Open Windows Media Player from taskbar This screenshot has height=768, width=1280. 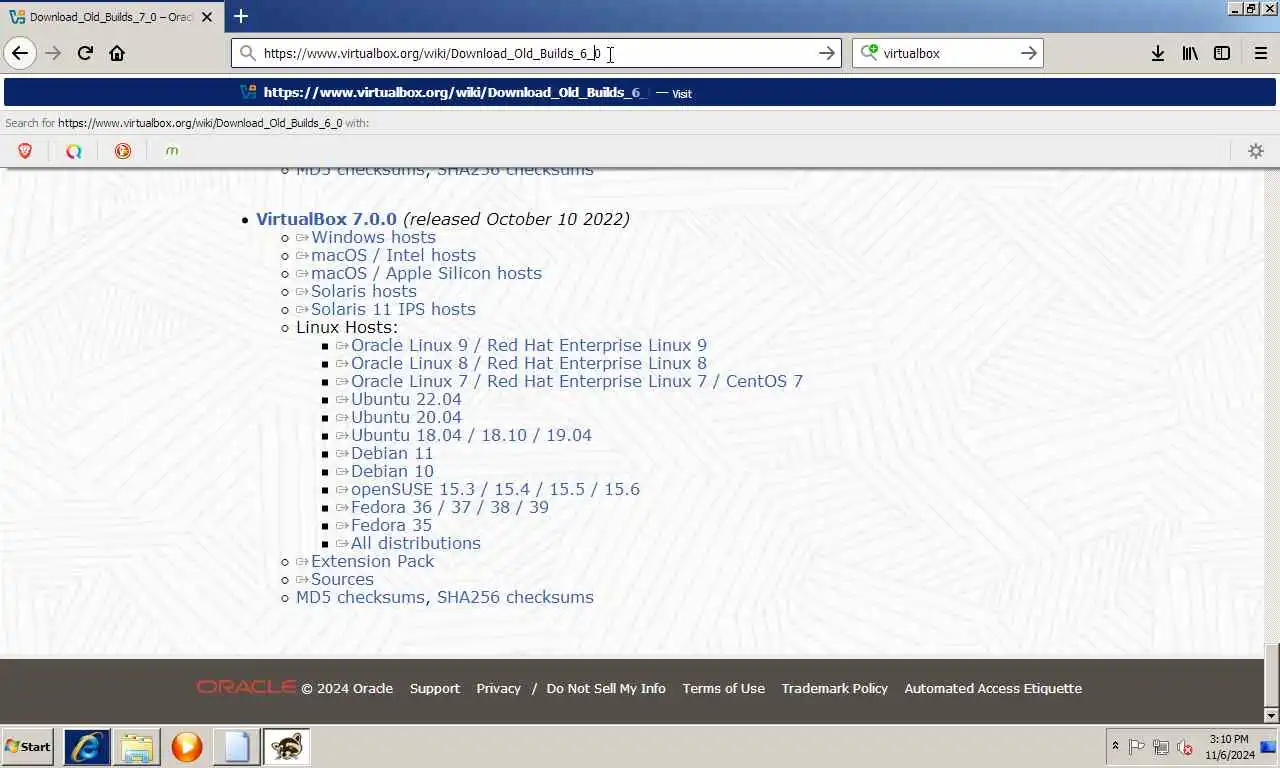[x=186, y=746]
